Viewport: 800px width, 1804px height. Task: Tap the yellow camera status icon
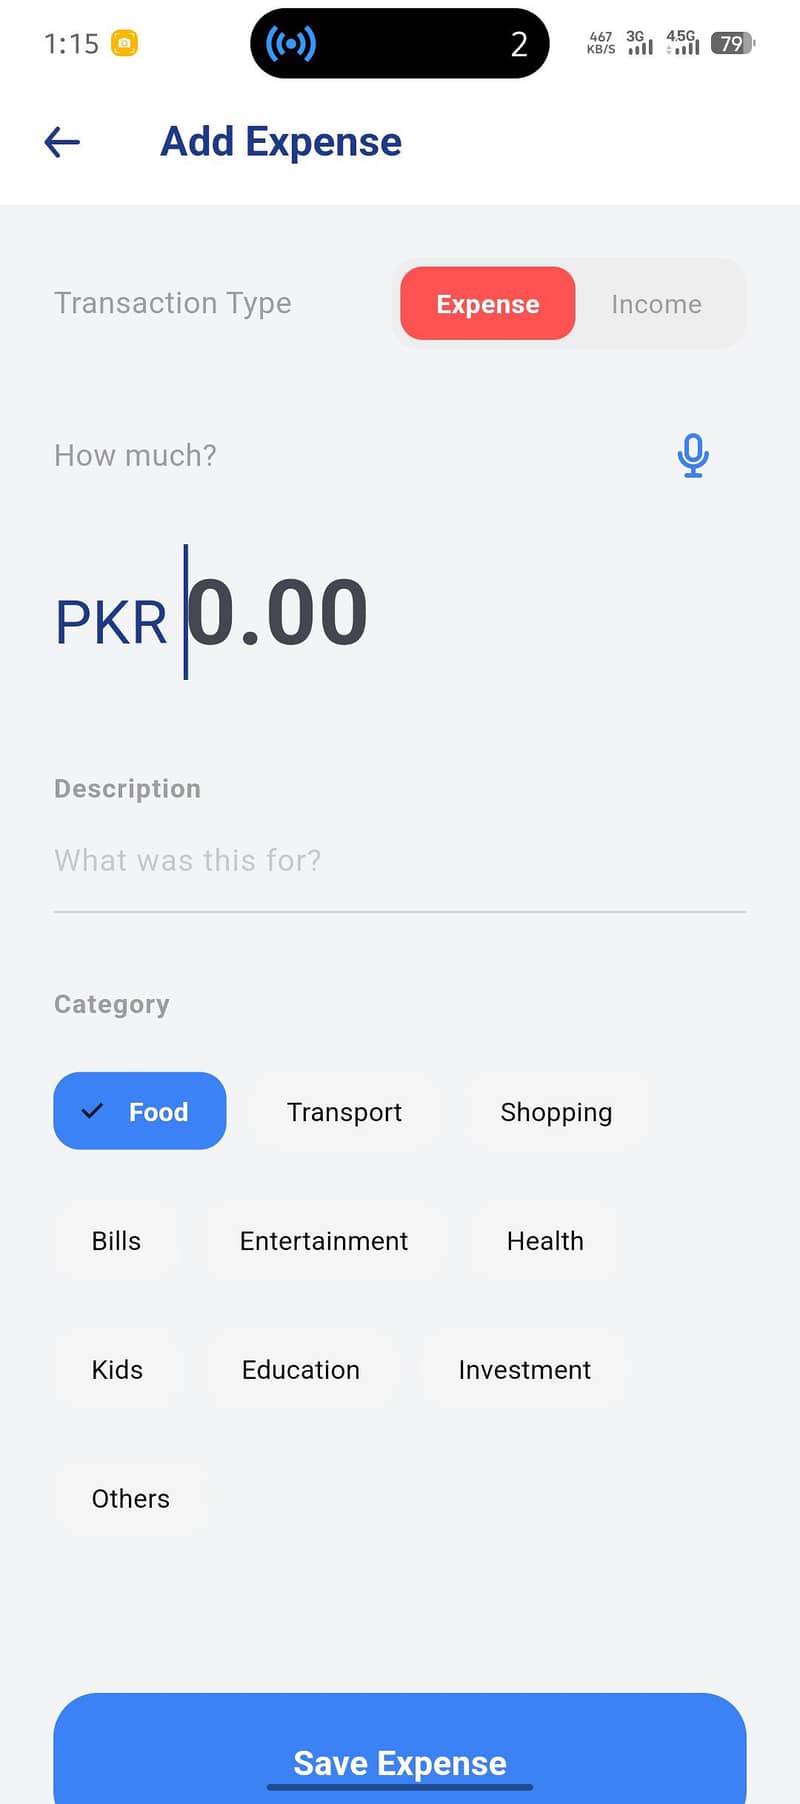click(x=124, y=43)
